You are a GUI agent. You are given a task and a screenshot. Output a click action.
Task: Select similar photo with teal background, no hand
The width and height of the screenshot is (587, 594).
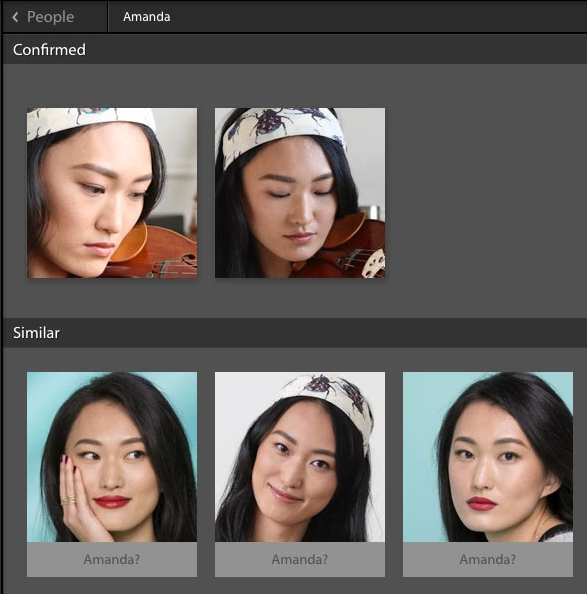[x=488, y=457]
